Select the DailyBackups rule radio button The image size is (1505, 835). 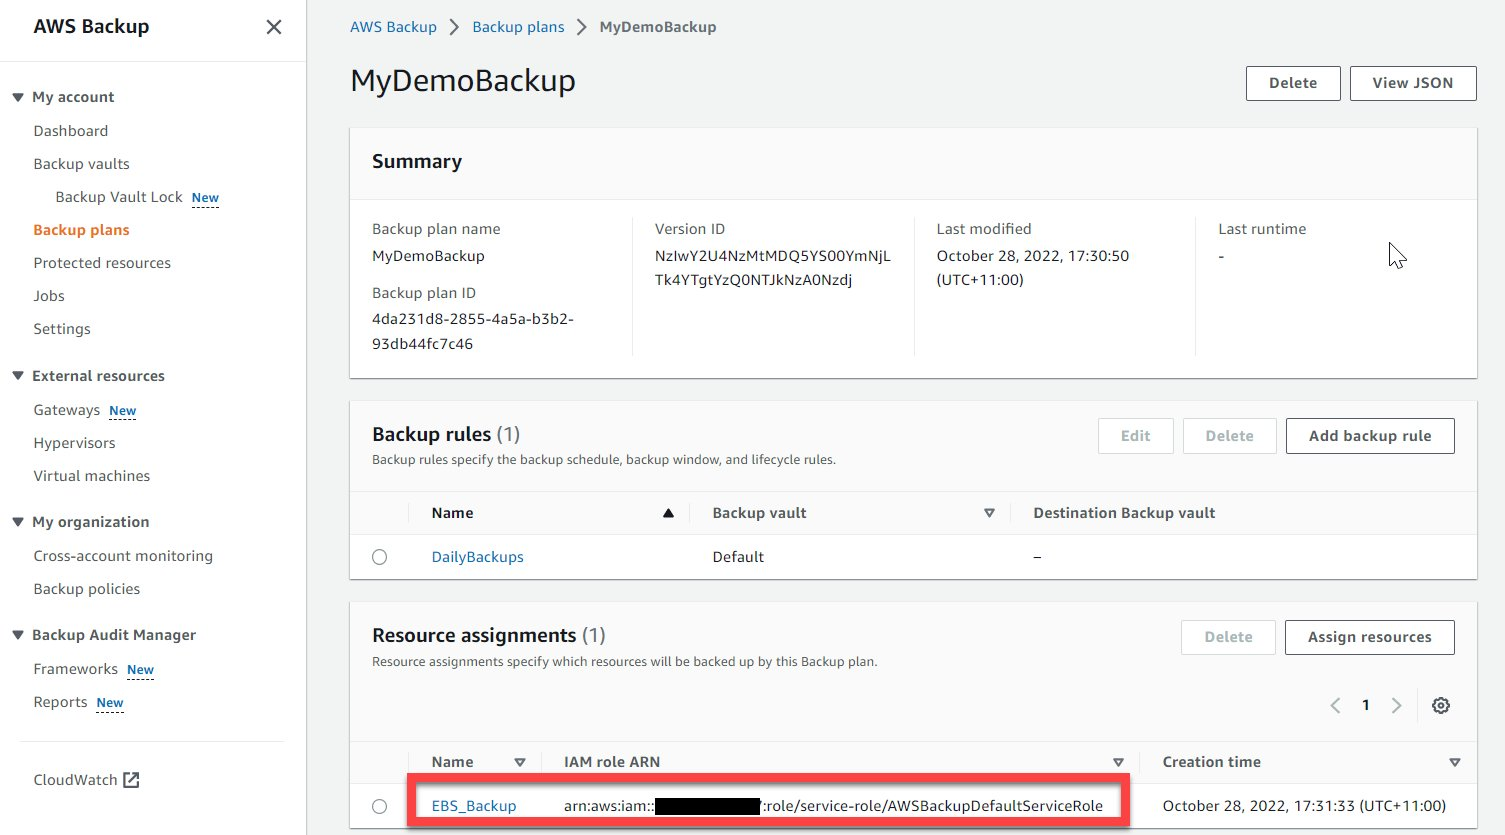point(380,557)
